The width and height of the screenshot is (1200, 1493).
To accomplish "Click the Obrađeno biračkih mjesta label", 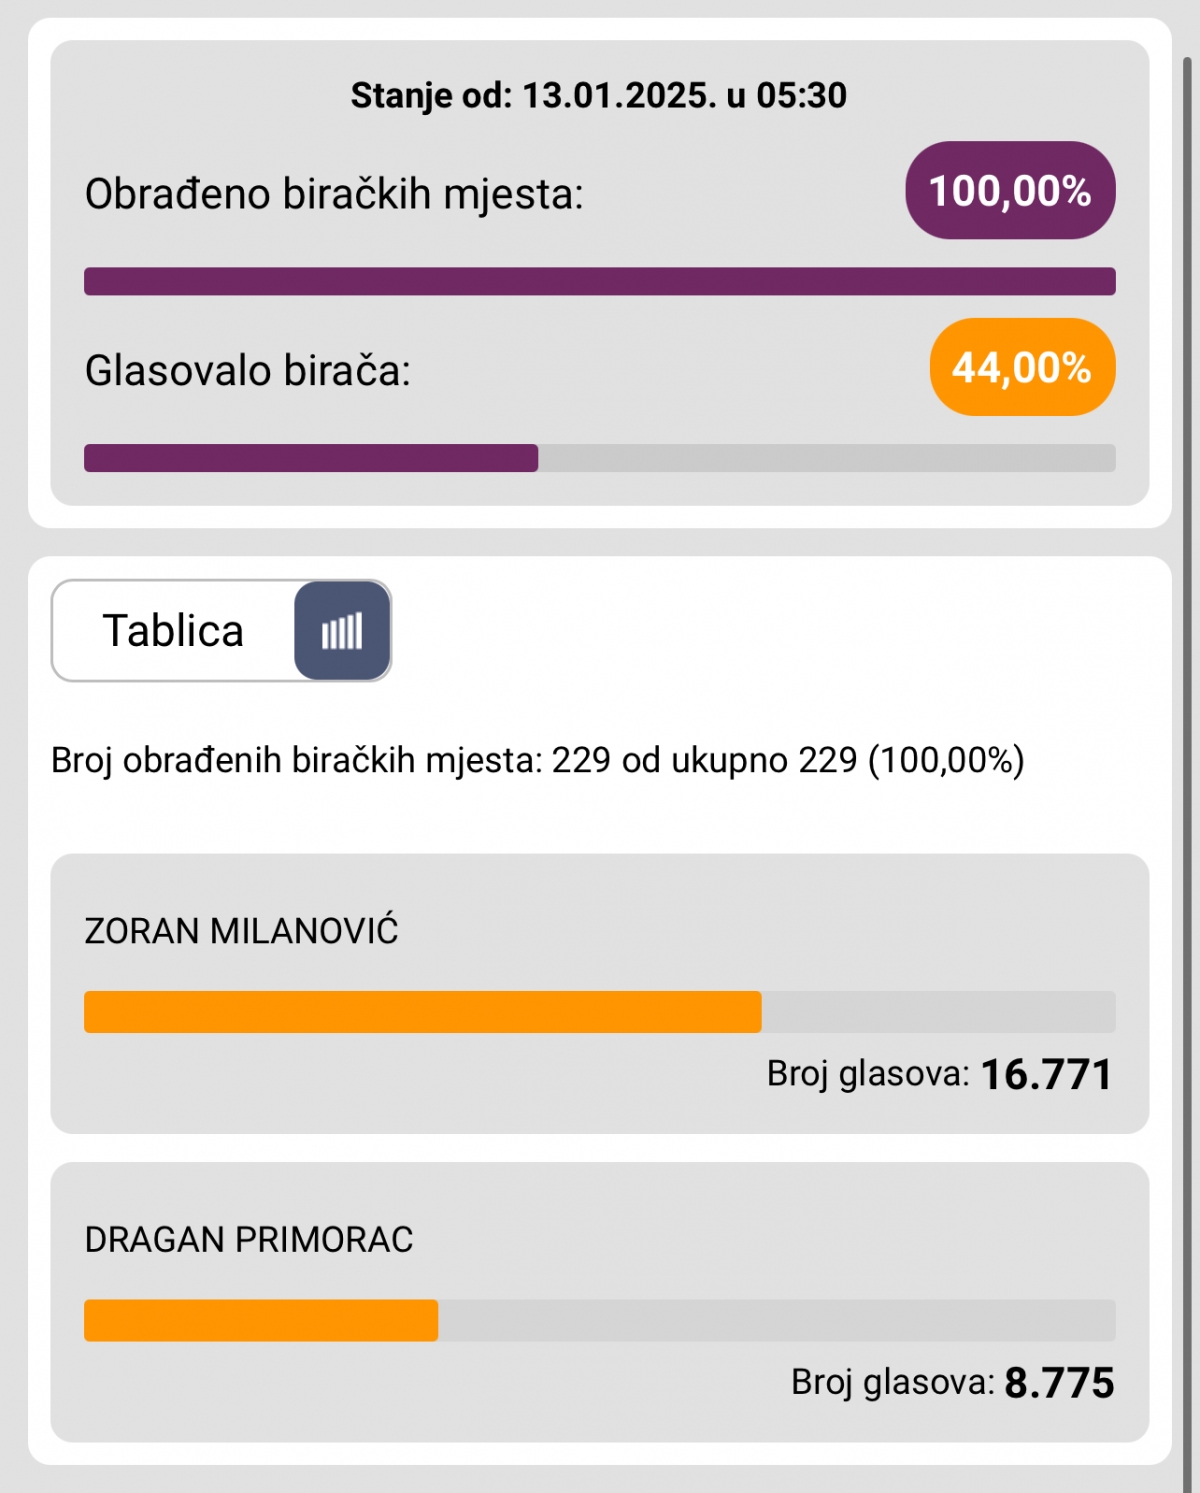I will point(334,194).
